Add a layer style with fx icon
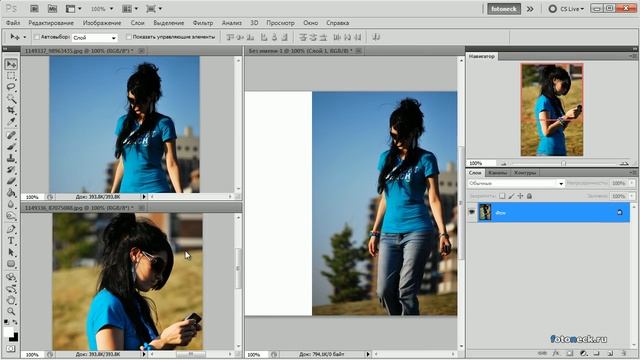The image size is (640, 360). click(556, 353)
